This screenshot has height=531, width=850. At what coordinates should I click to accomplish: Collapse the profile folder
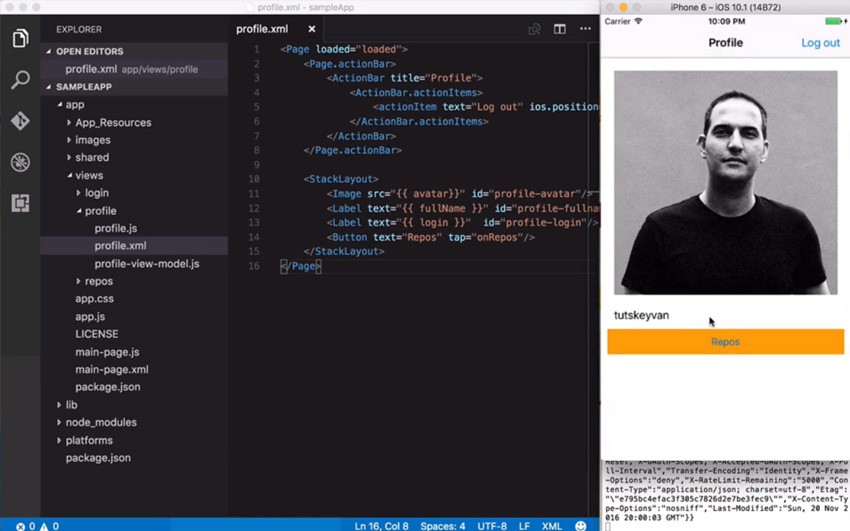[79, 211]
